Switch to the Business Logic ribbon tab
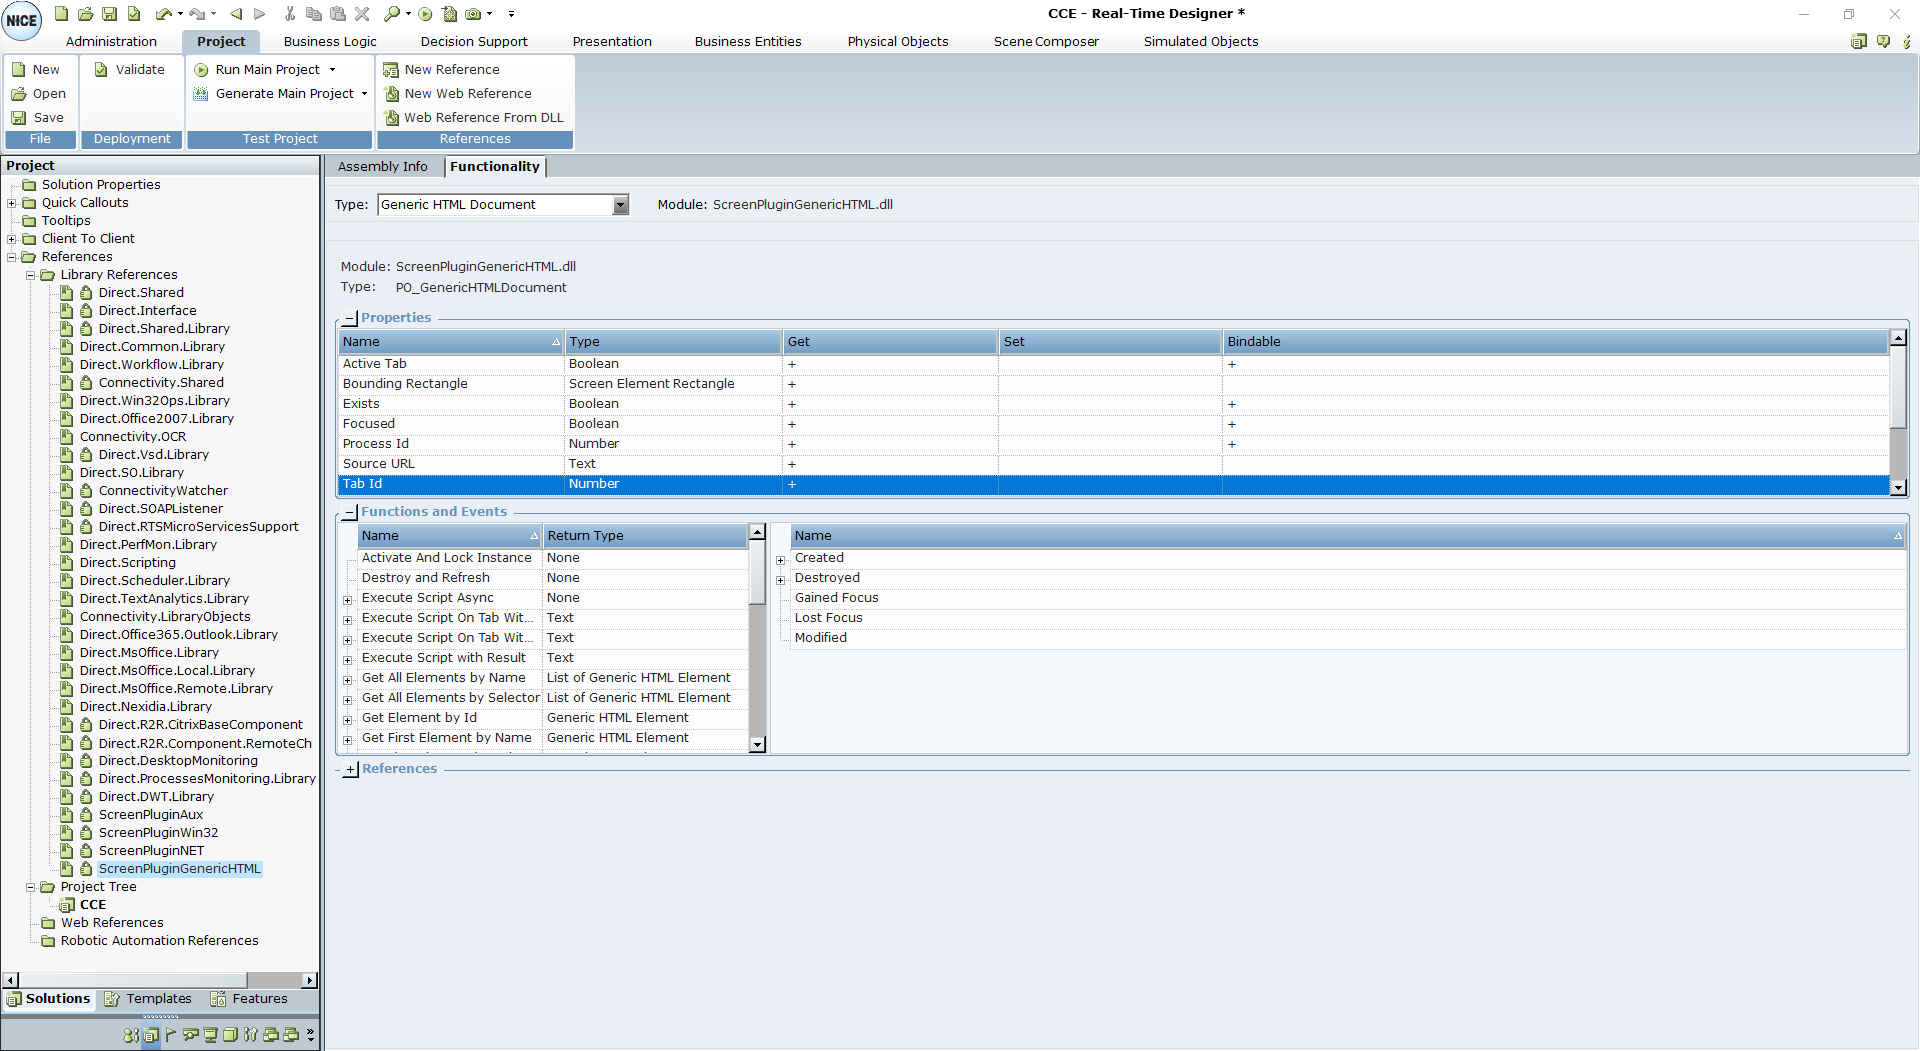The image size is (1920, 1051). [x=330, y=42]
